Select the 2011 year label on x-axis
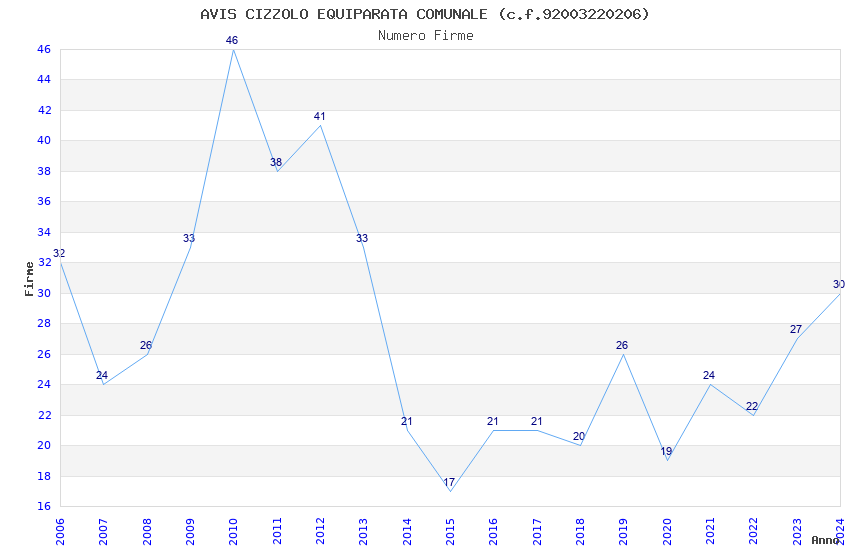 point(276,532)
